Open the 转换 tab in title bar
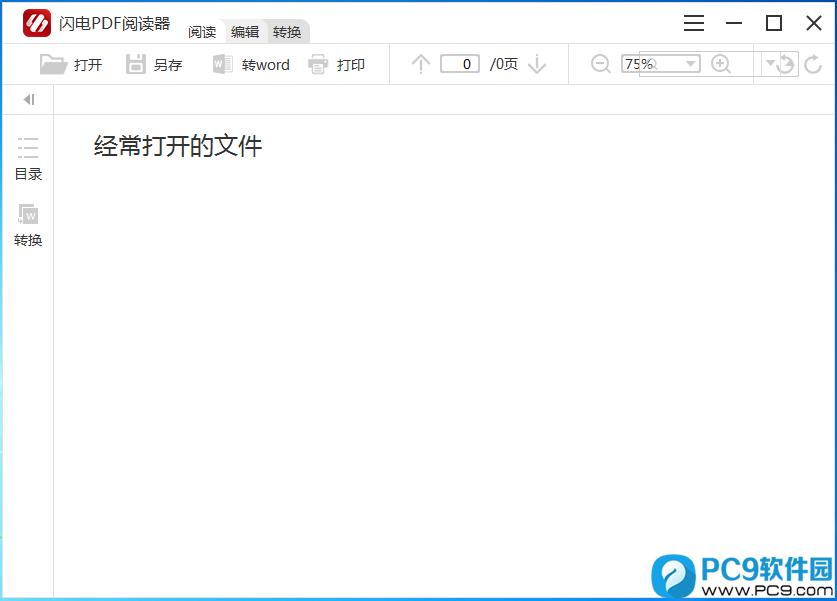Screen dimensions: 837x601 (x=287, y=32)
